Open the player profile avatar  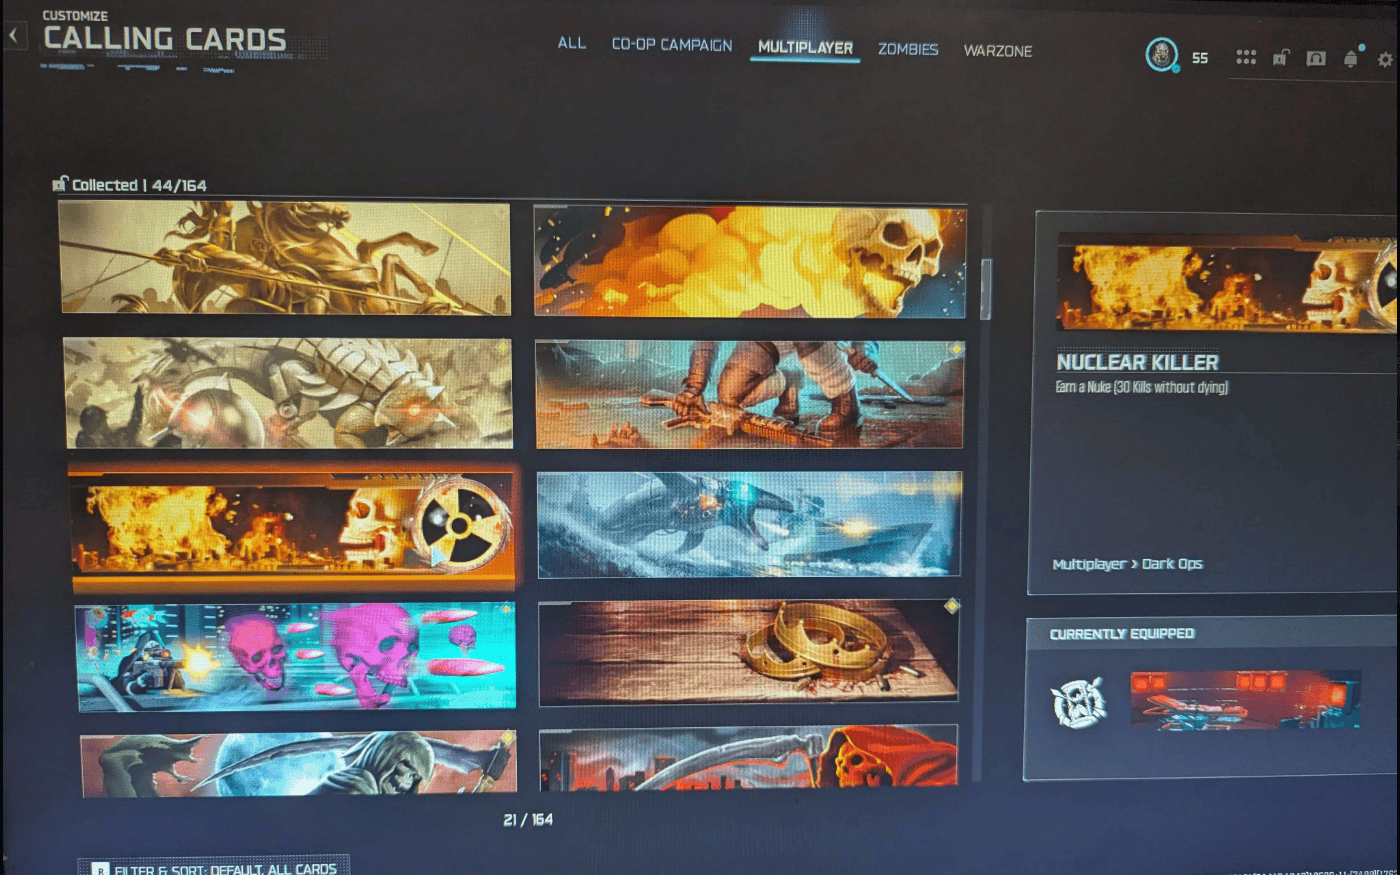point(1161,55)
